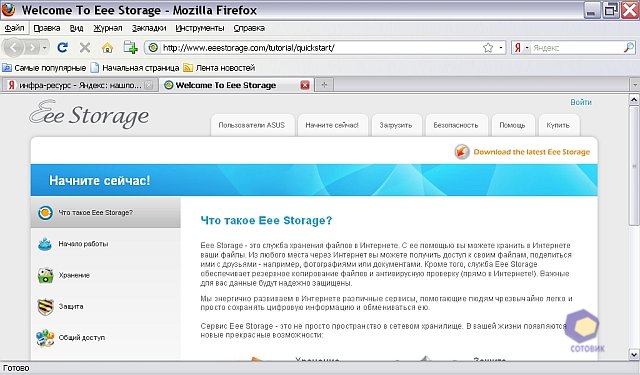The width and height of the screenshot is (640, 375).
Task: Open the Журнал menu
Action: coord(108,28)
